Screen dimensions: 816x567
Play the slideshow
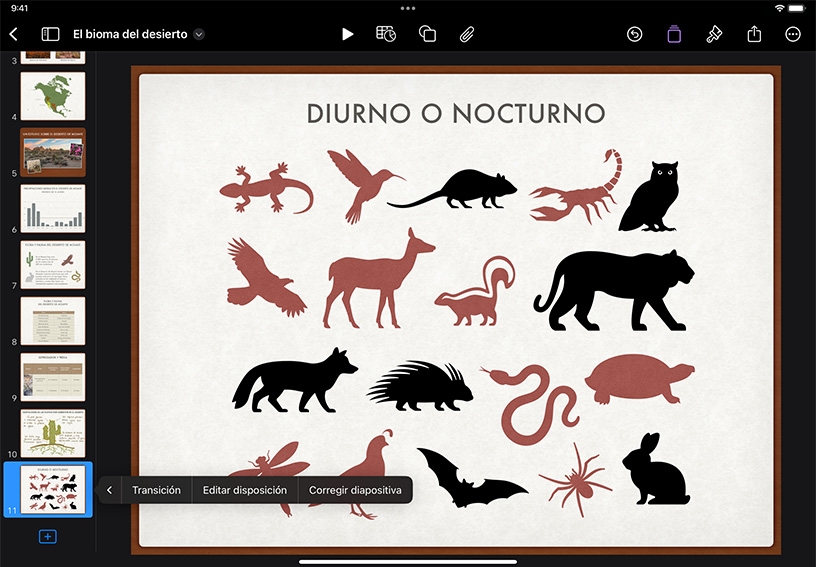tap(348, 34)
